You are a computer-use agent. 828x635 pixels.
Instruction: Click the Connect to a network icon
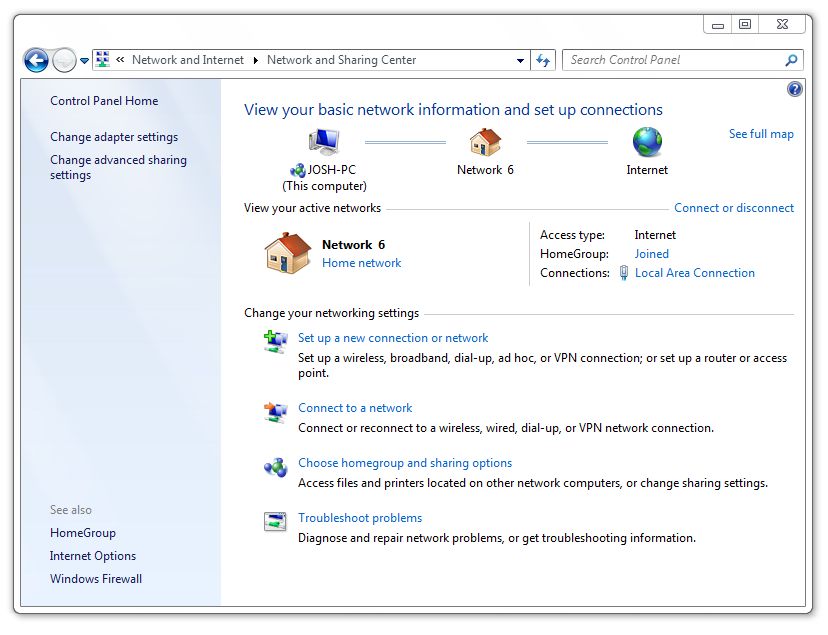click(276, 412)
